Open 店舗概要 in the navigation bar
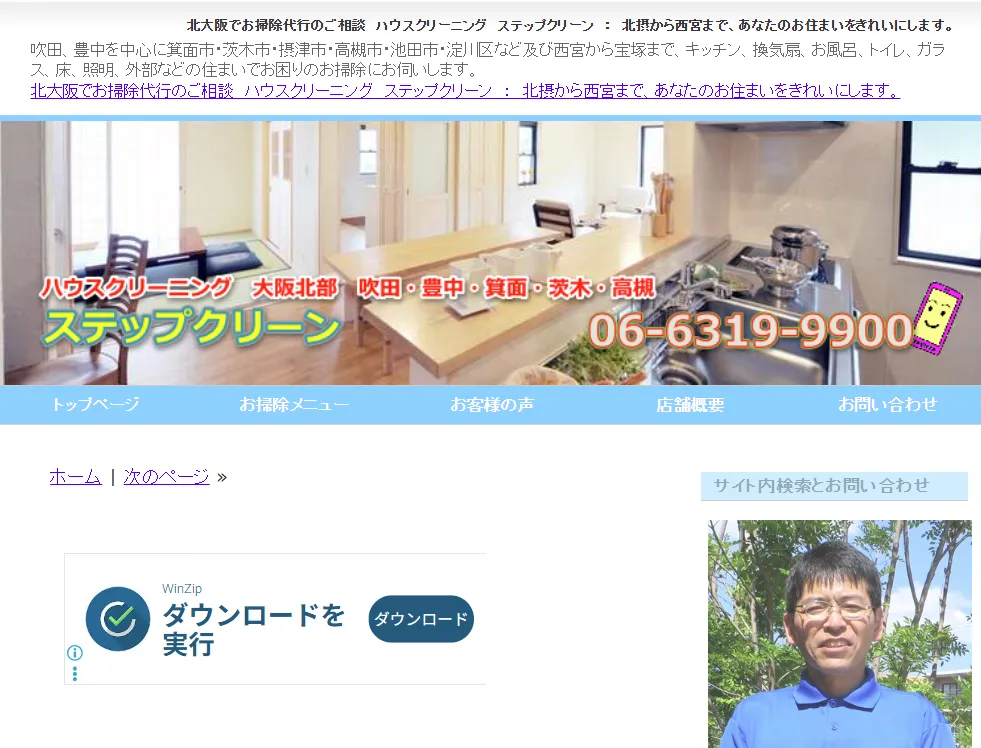This screenshot has height=748, width=981. pos(690,405)
